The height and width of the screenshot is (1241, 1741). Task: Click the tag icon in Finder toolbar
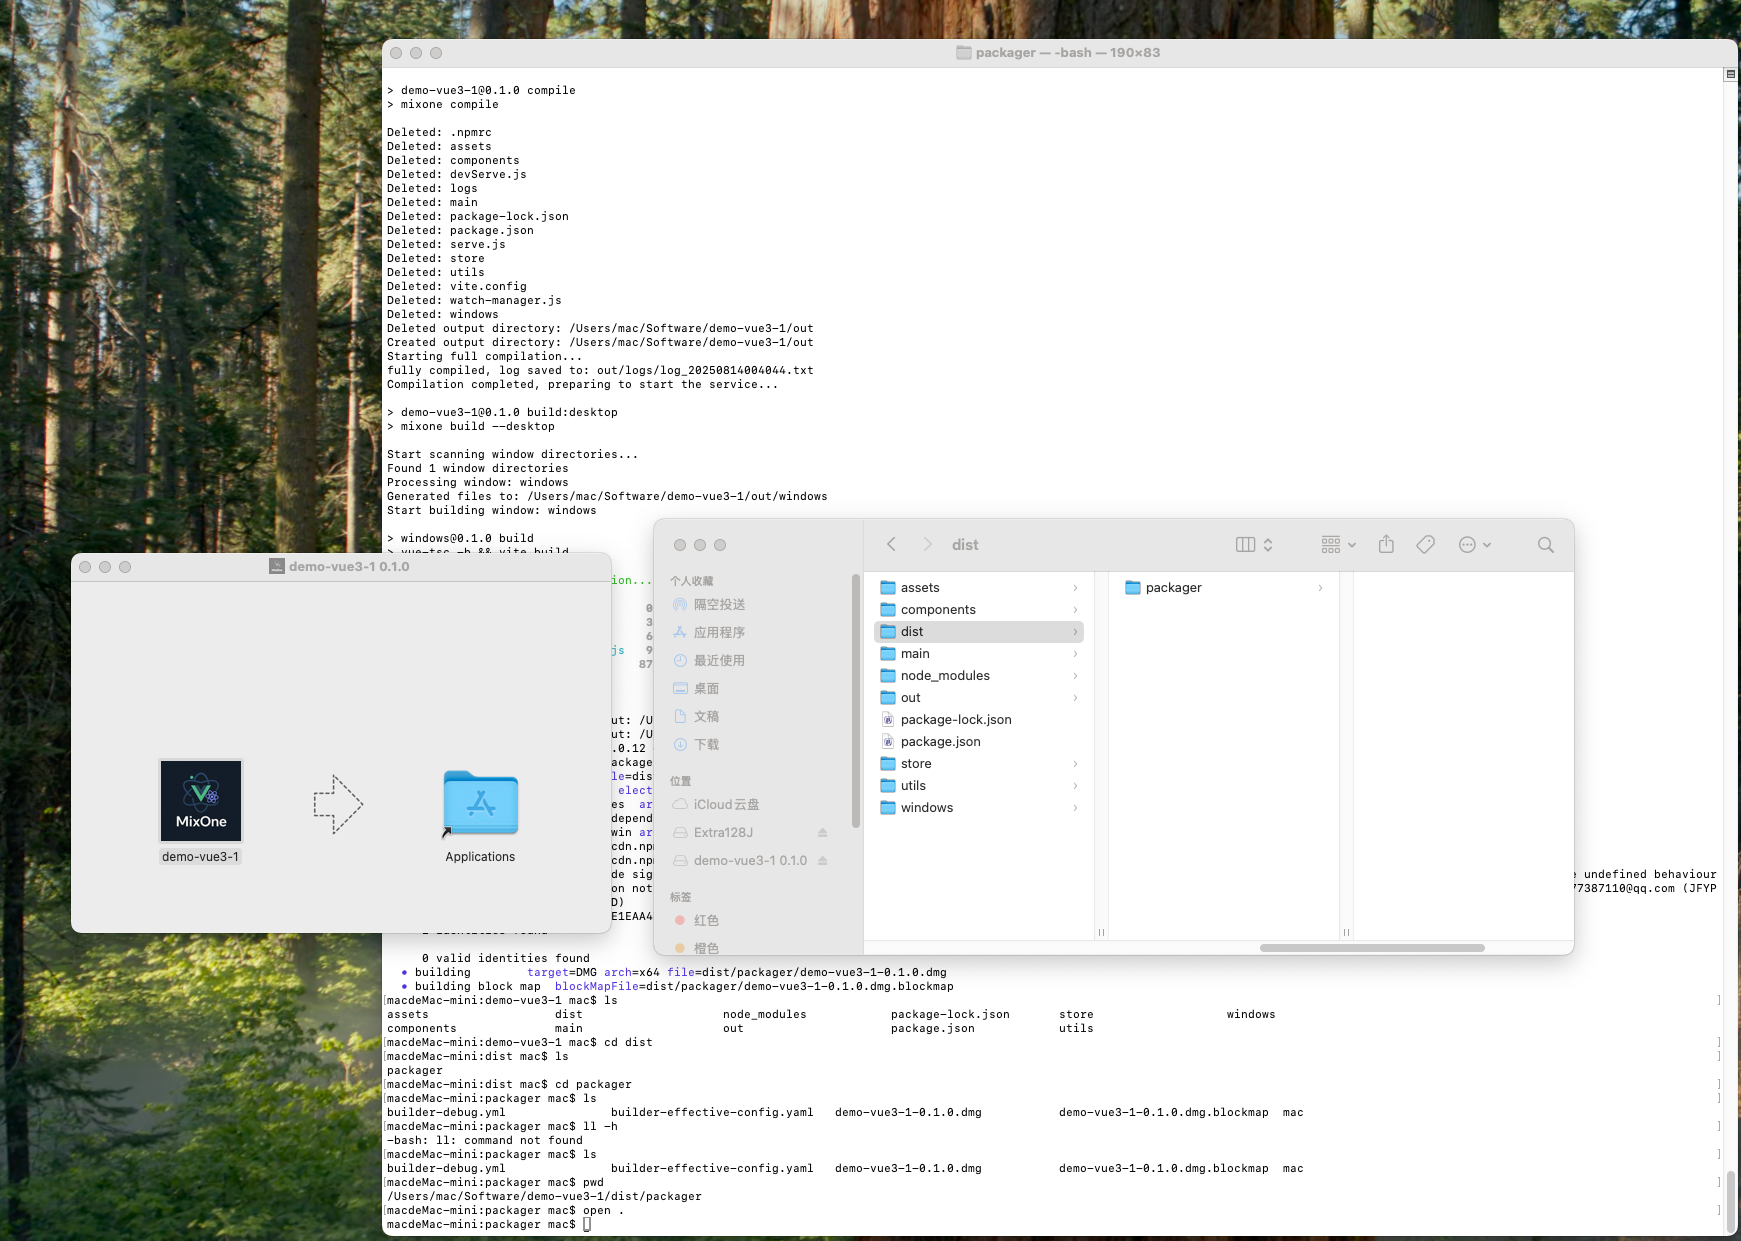coord(1426,544)
